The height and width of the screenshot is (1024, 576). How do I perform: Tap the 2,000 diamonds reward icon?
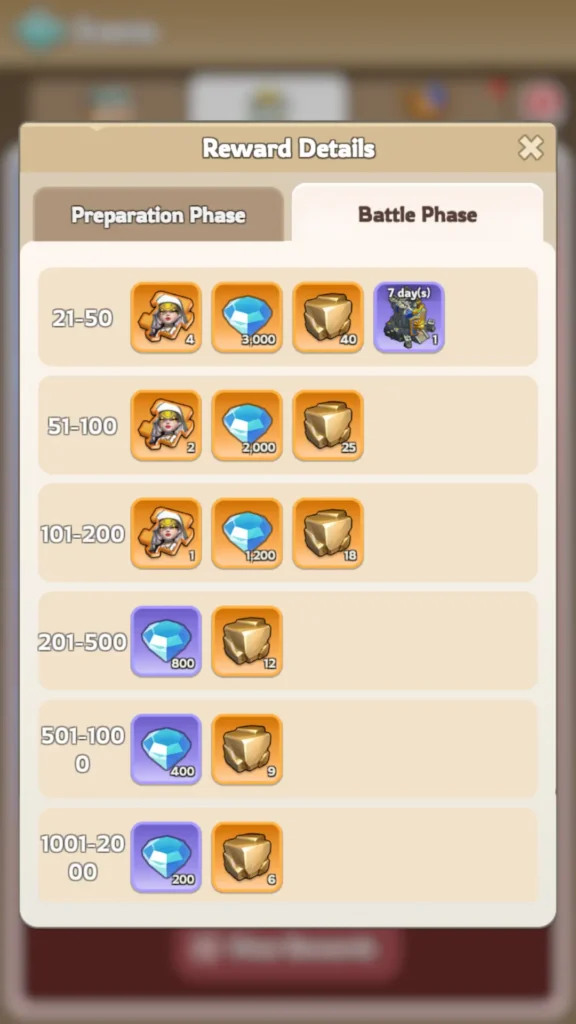[247, 426]
